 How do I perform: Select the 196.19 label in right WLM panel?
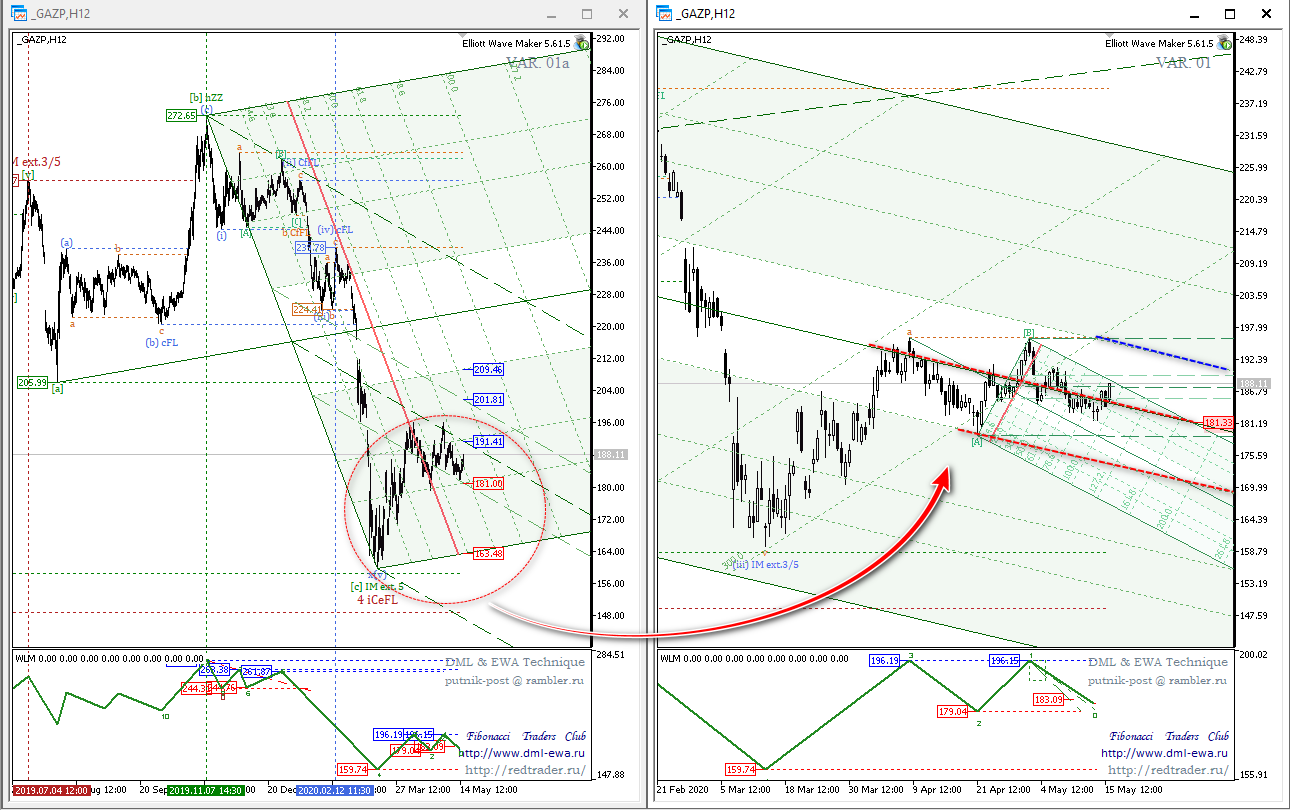[885, 660]
